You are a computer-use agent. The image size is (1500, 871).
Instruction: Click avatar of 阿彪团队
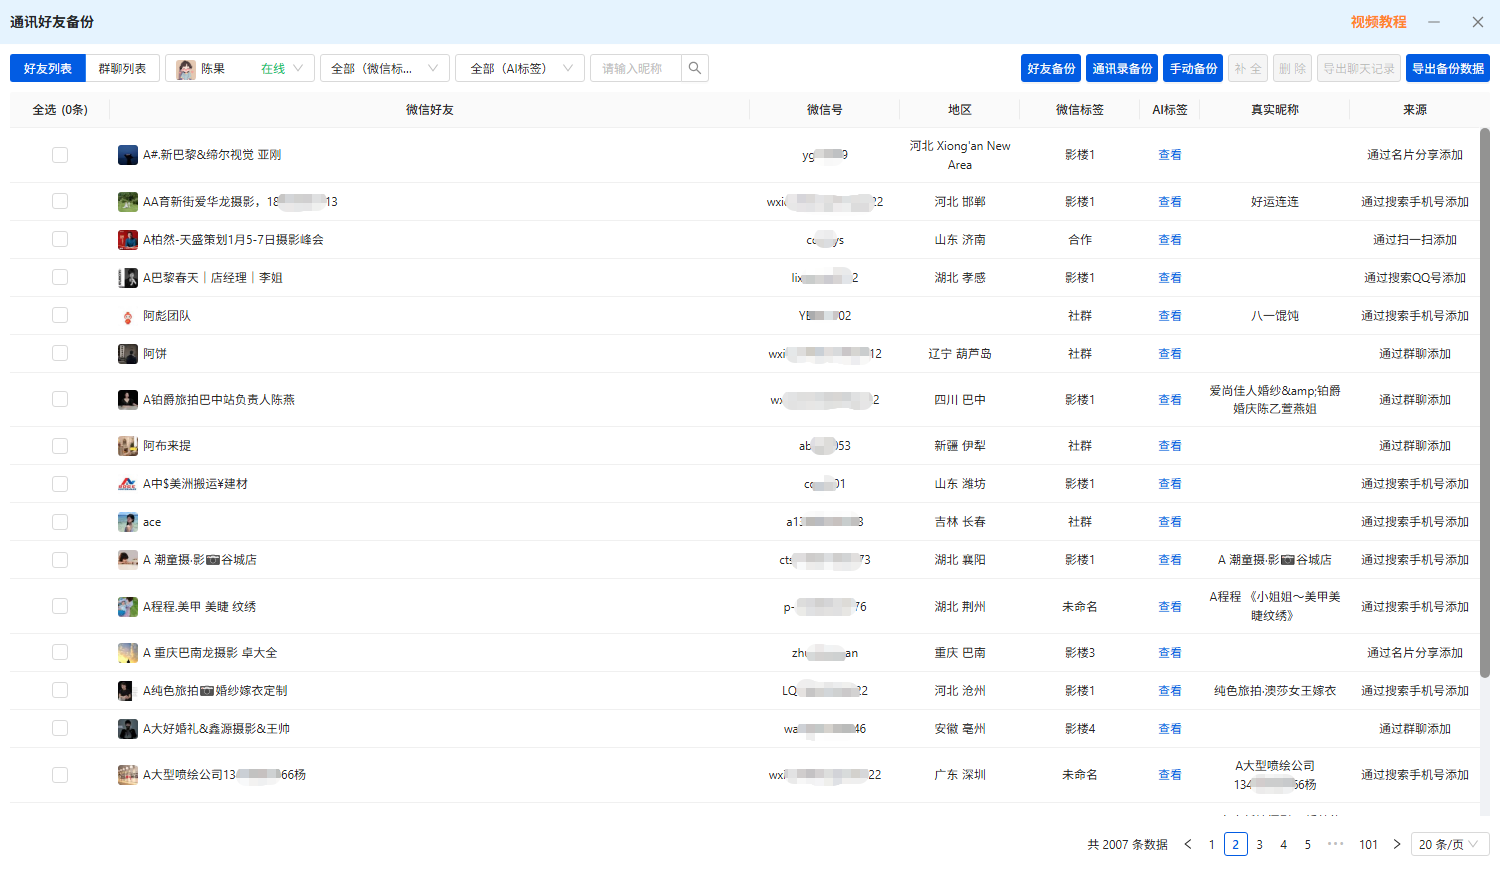point(128,316)
